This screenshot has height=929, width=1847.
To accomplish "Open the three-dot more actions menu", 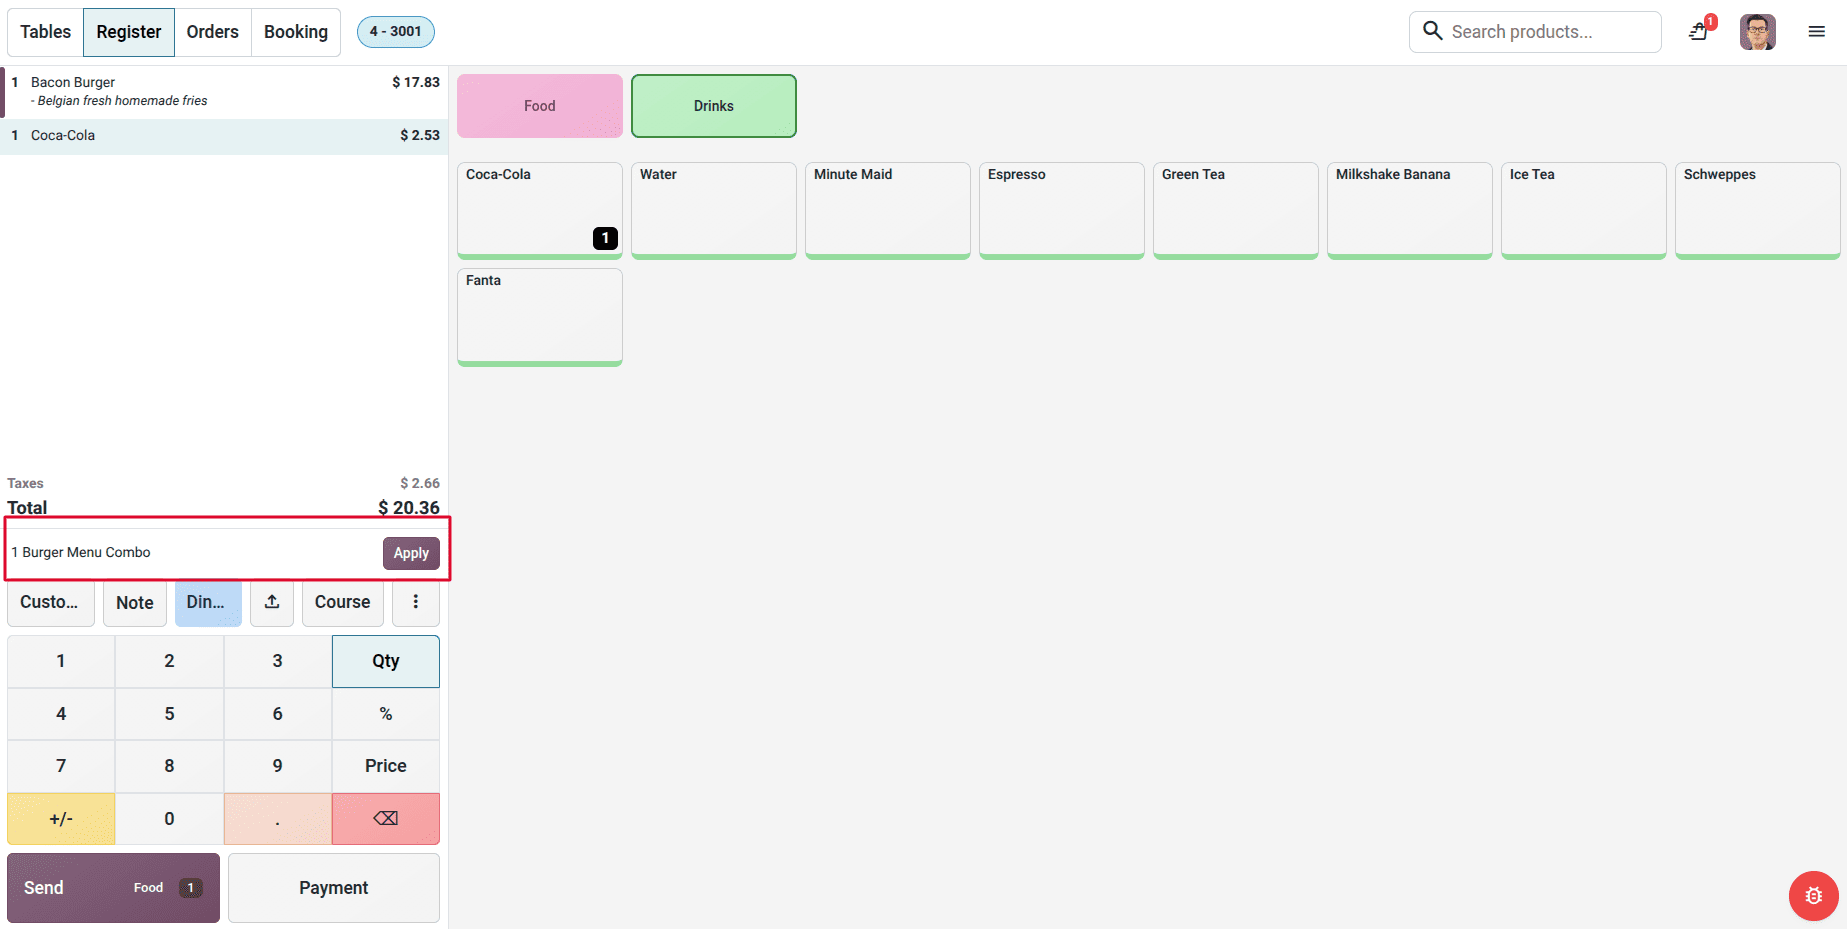I will tap(416, 602).
